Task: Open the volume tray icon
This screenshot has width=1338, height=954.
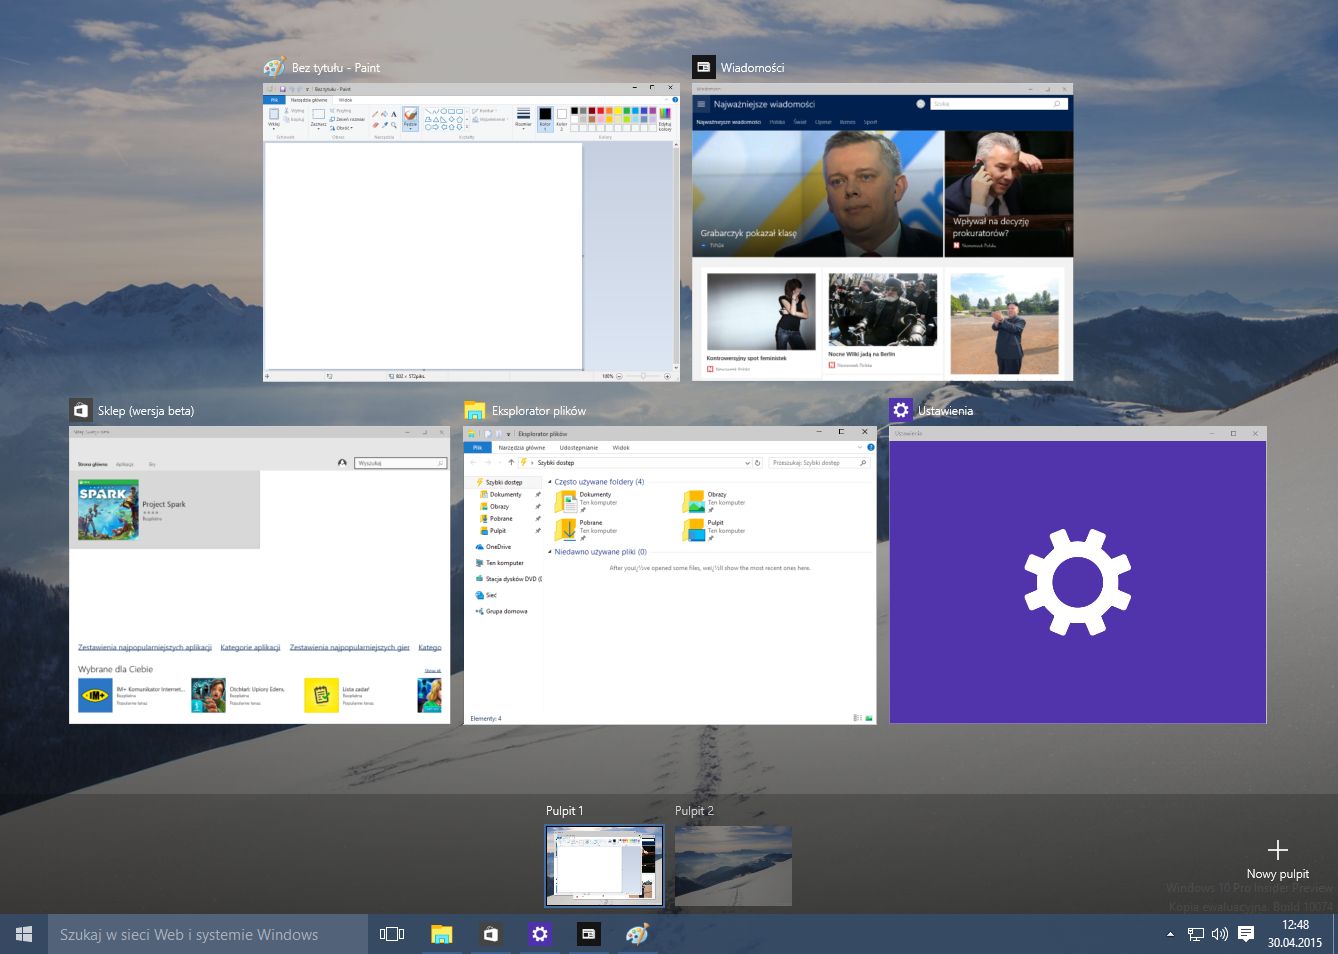Action: pyautogui.click(x=1220, y=934)
